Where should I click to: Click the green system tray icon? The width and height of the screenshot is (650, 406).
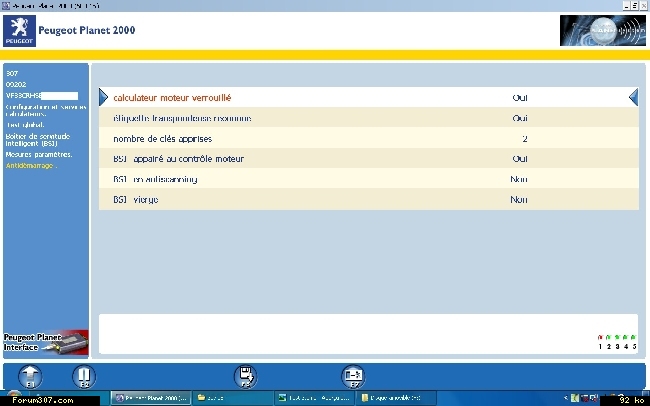pyautogui.click(x=575, y=398)
